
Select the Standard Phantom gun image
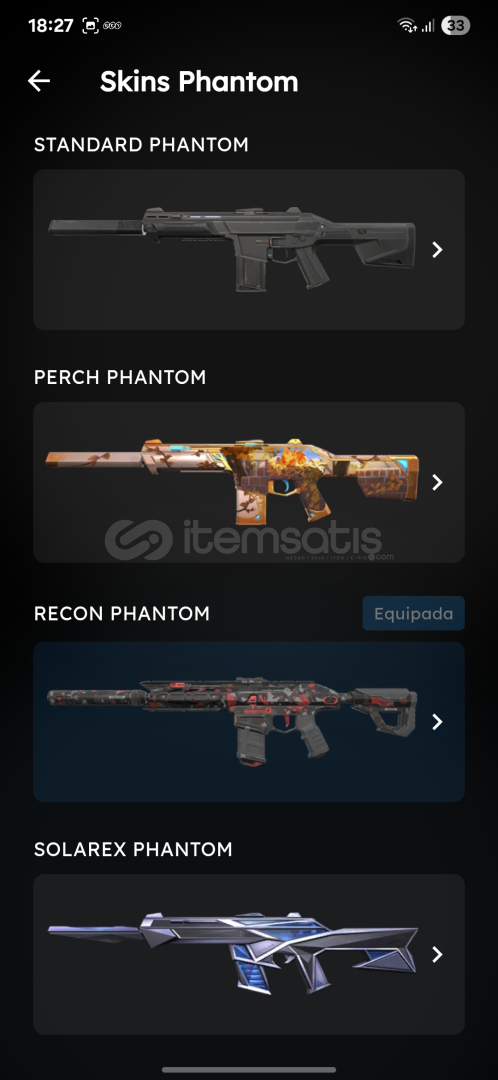[x=231, y=248]
